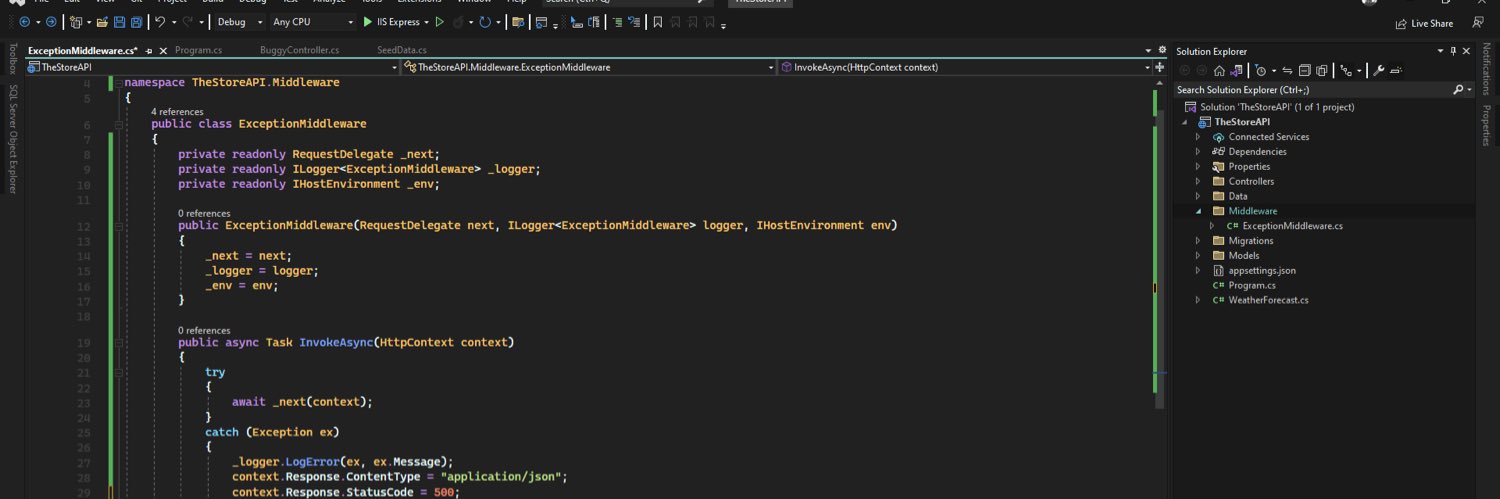This screenshot has width=1500, height=499.
Task: Toggle Show All Files in Solution Explorer
Action: pos(1322,71)
